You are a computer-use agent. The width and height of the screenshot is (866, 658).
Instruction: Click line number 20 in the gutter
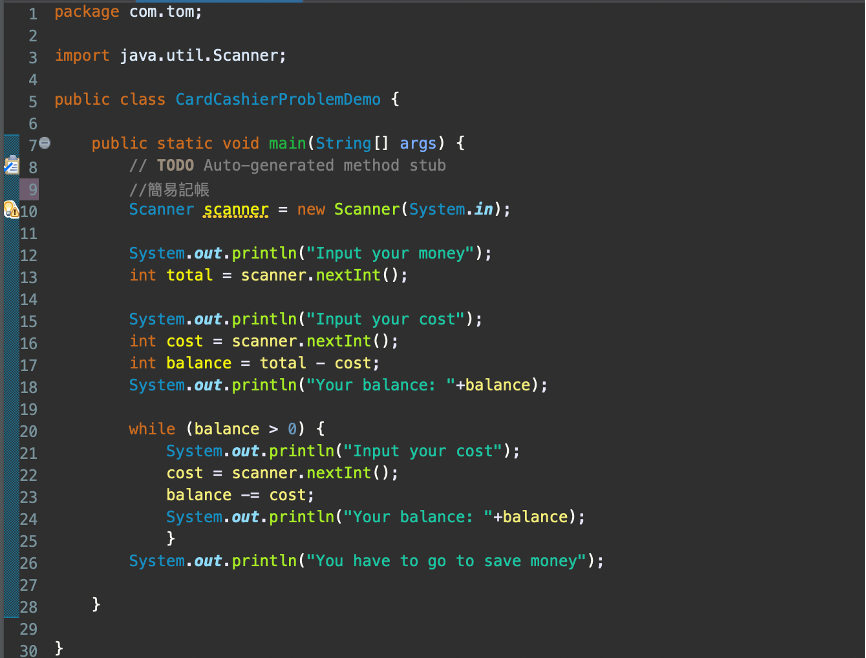(x=28, y=431)
